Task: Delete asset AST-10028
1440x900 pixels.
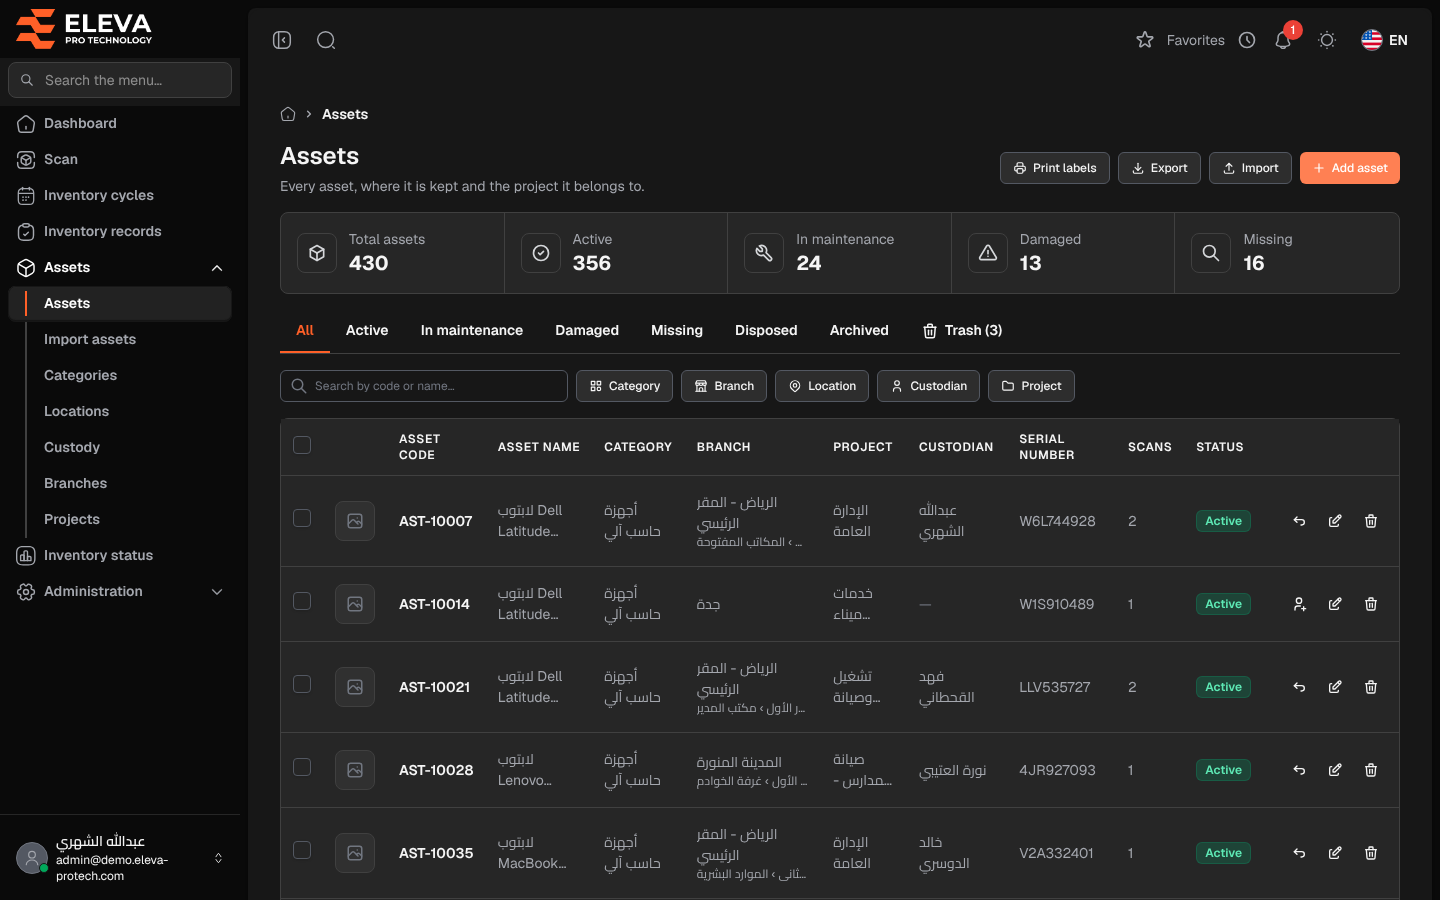Action: coord(1371,770)
